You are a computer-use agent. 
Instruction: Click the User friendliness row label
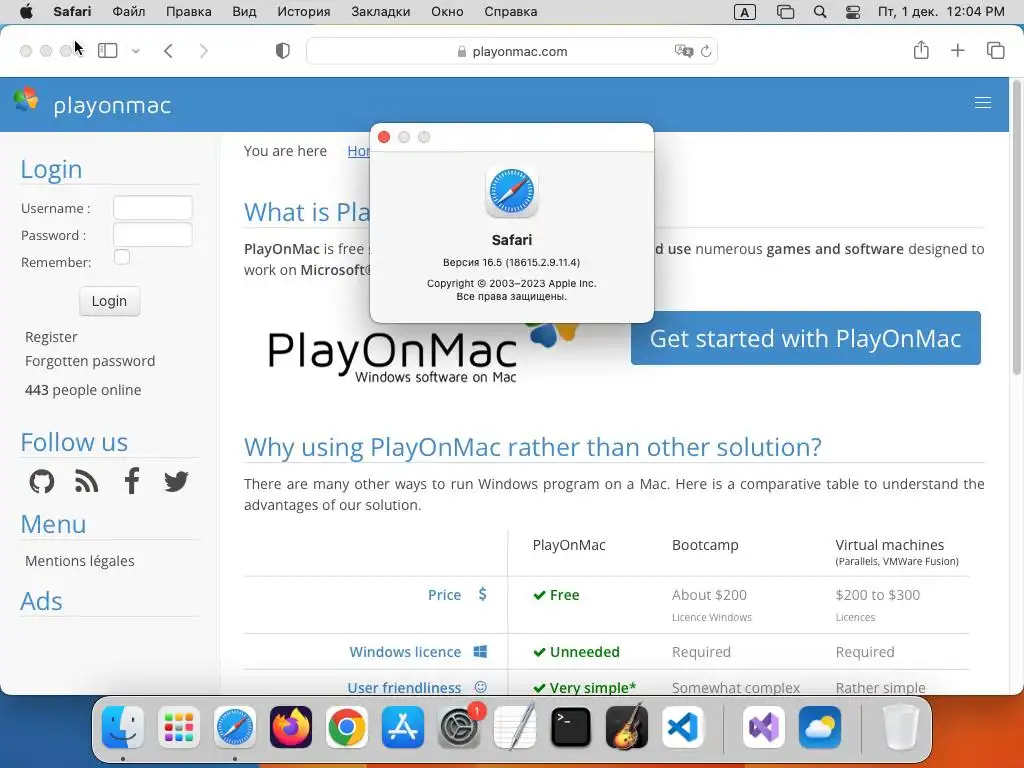(x=404, y=688)
